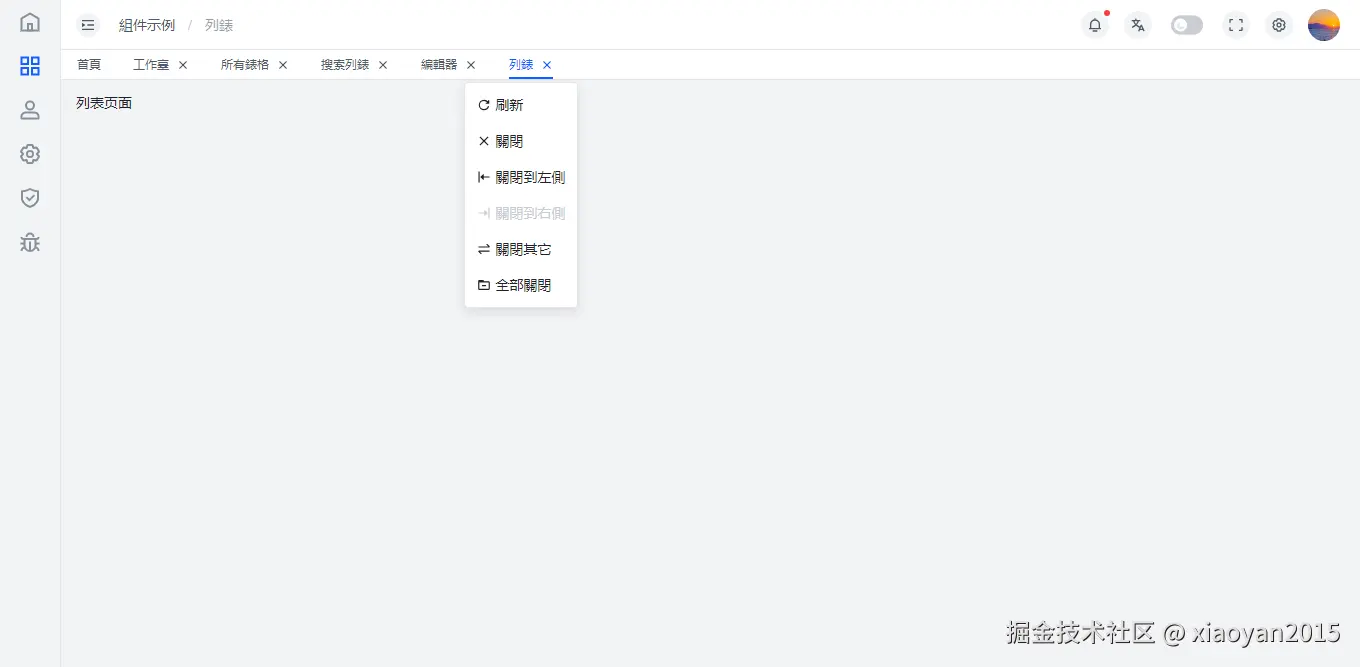The height and width of the screenshot is (667, 1360).
Task: Open the shield check icon in sidebar
Action: pyautogui.click(x=30, y=198)
